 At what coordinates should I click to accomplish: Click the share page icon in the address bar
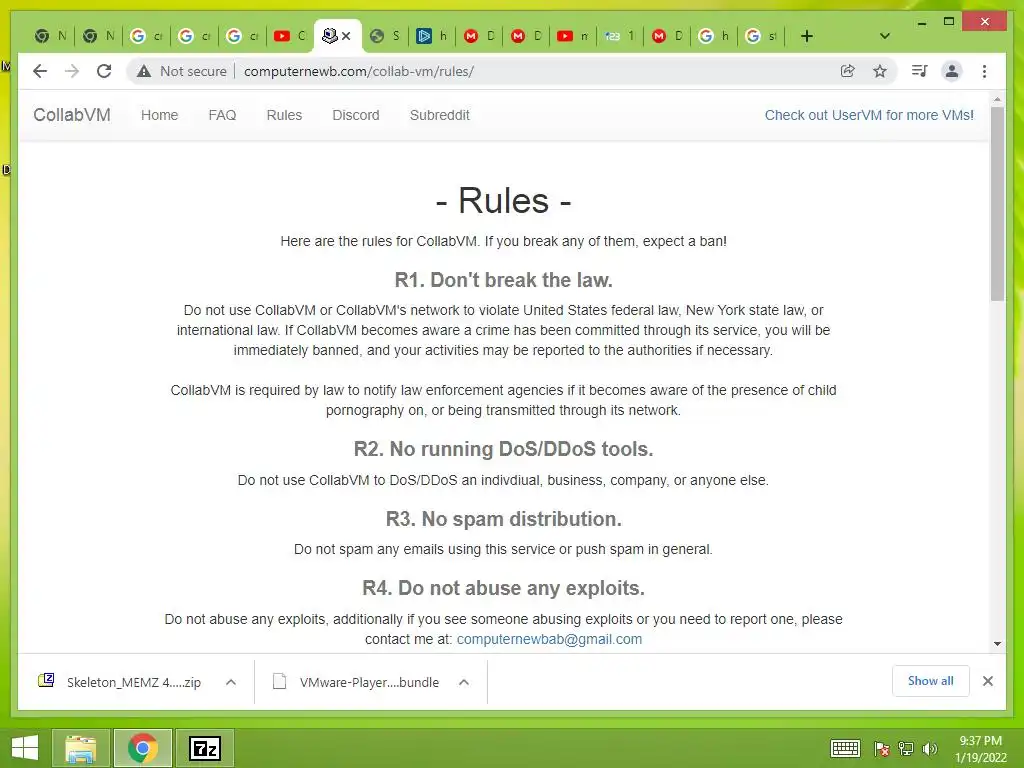pos(848,71)
